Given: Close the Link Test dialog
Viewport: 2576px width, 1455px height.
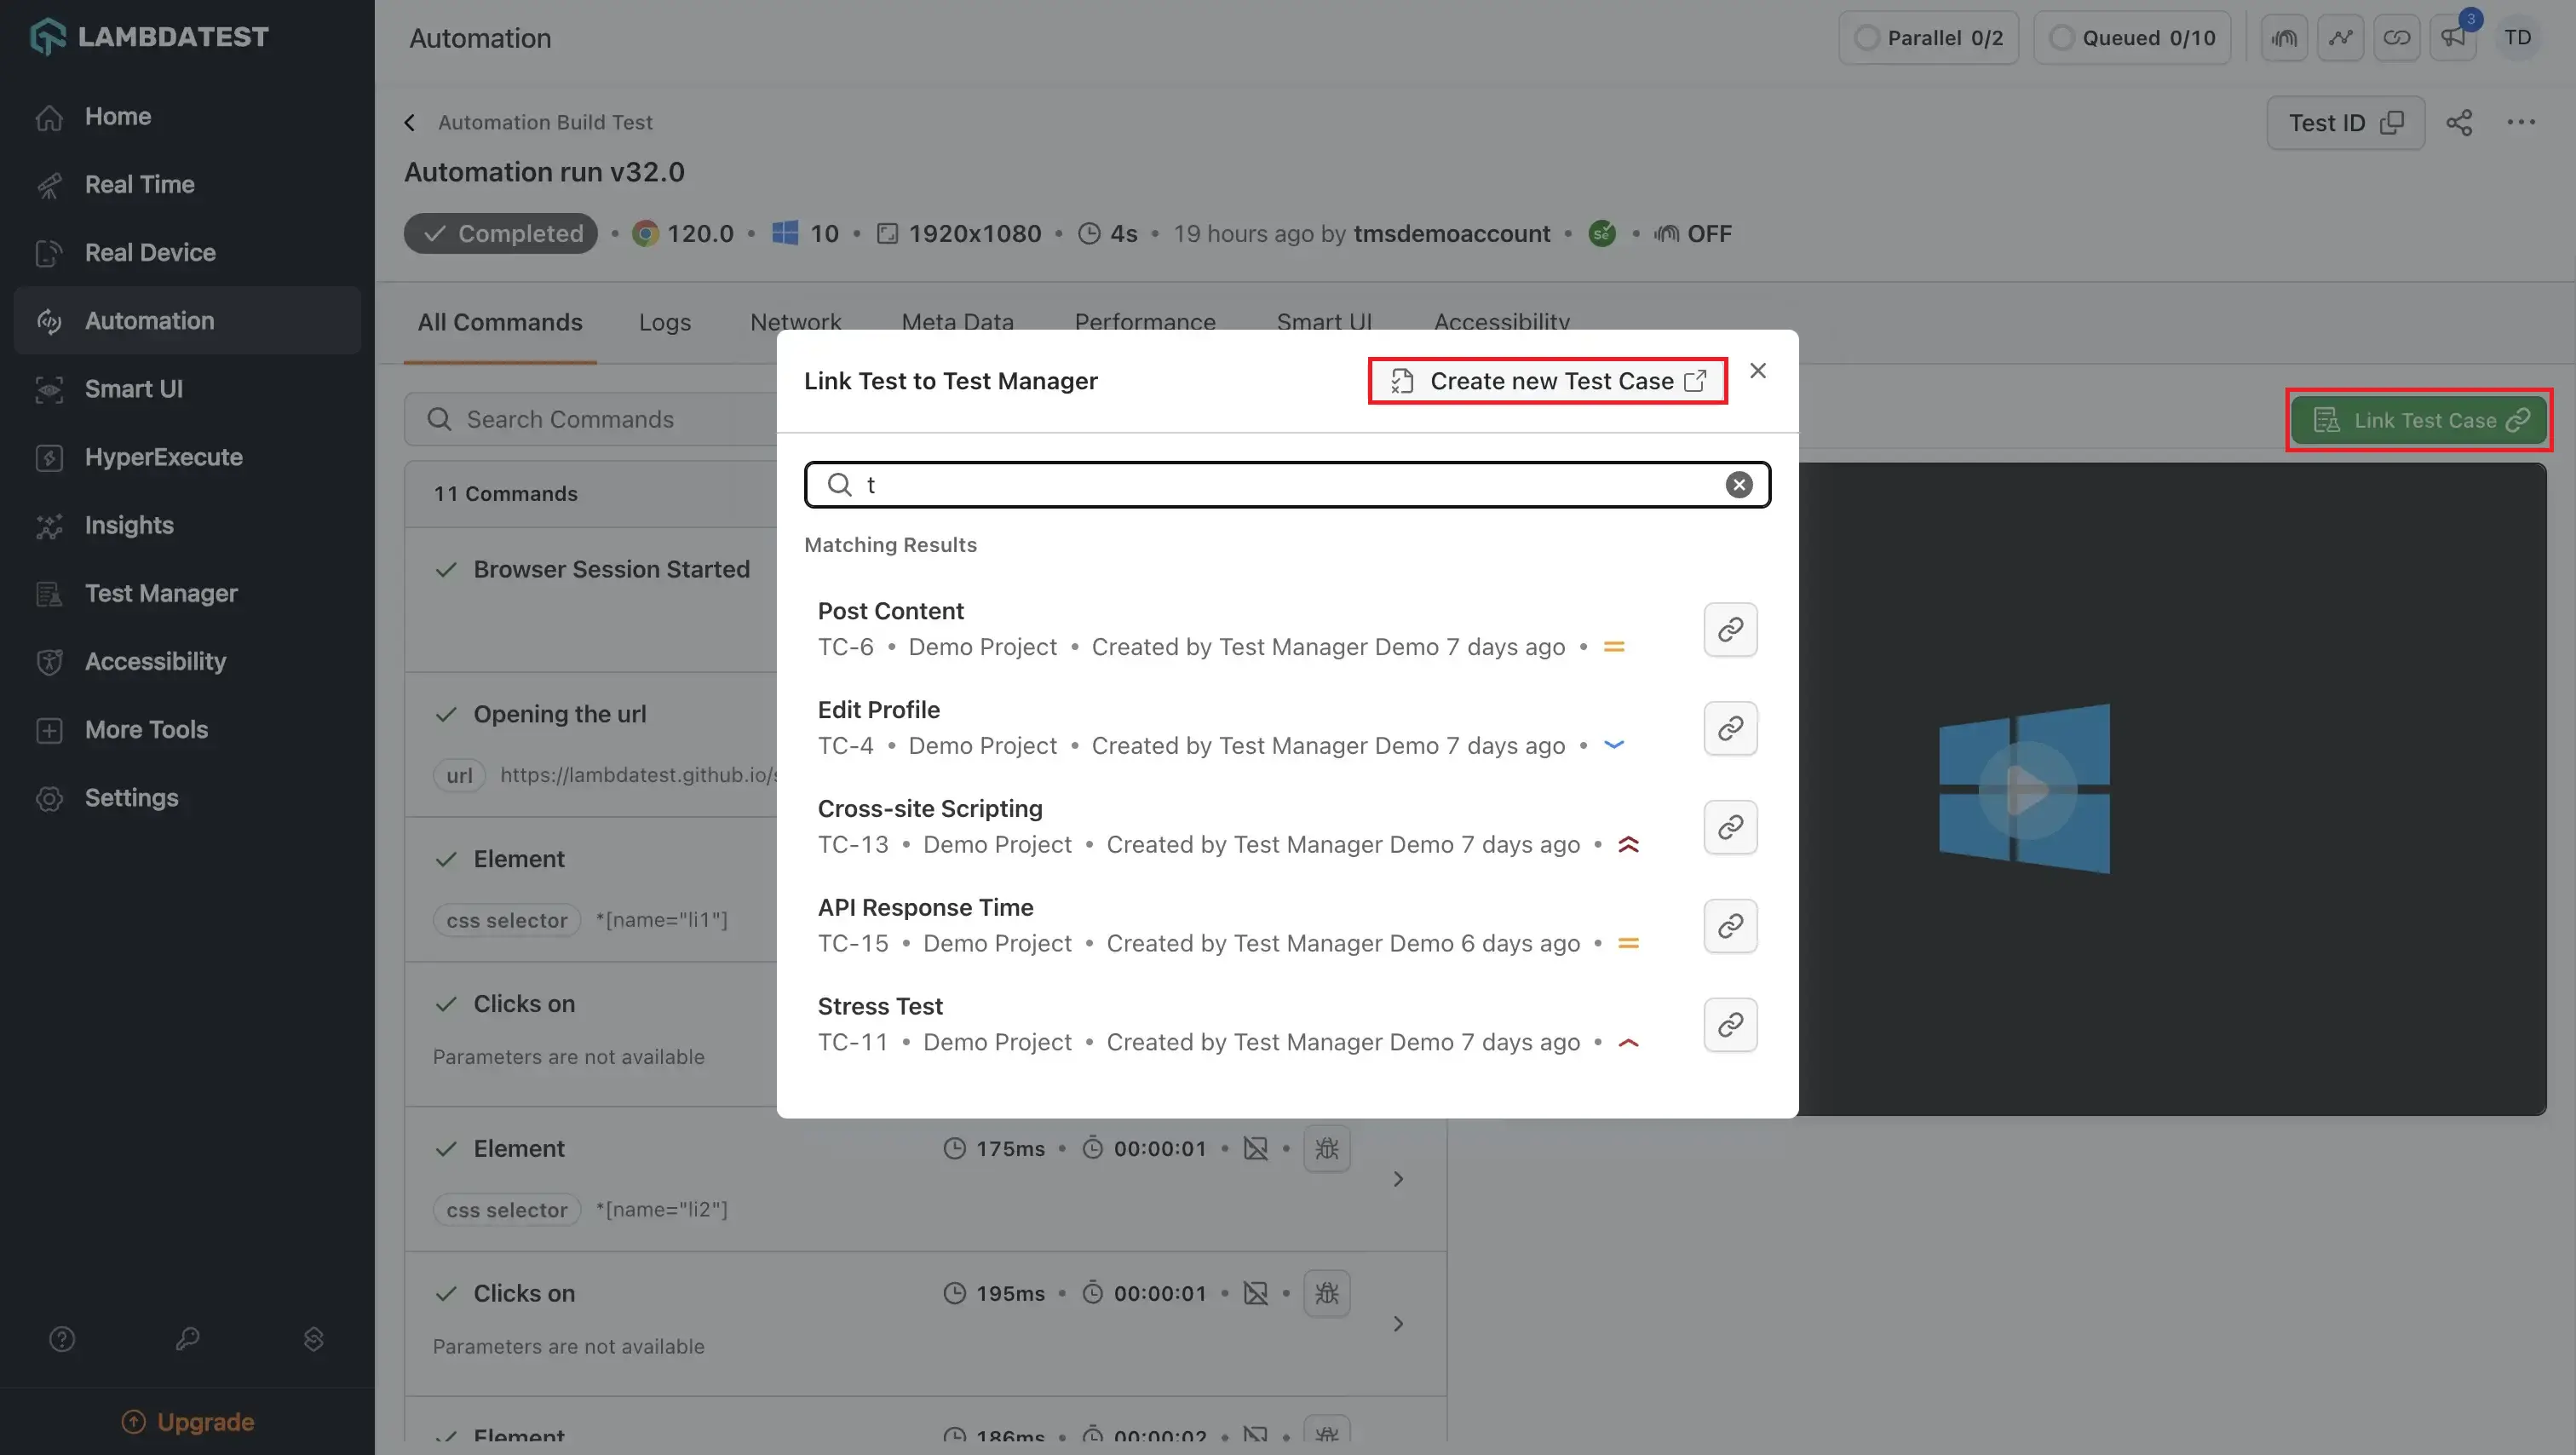Looking at the screenshot, I should point(1757,371).
